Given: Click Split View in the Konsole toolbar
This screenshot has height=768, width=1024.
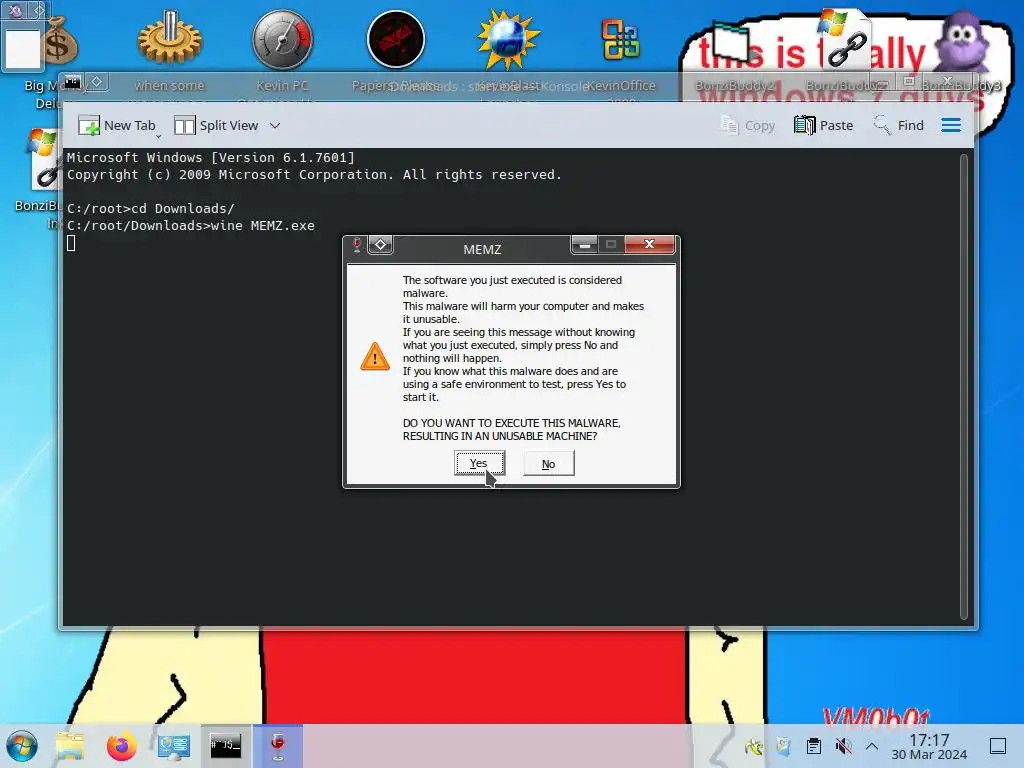Looking at the screenshot, I should [216, 125].
